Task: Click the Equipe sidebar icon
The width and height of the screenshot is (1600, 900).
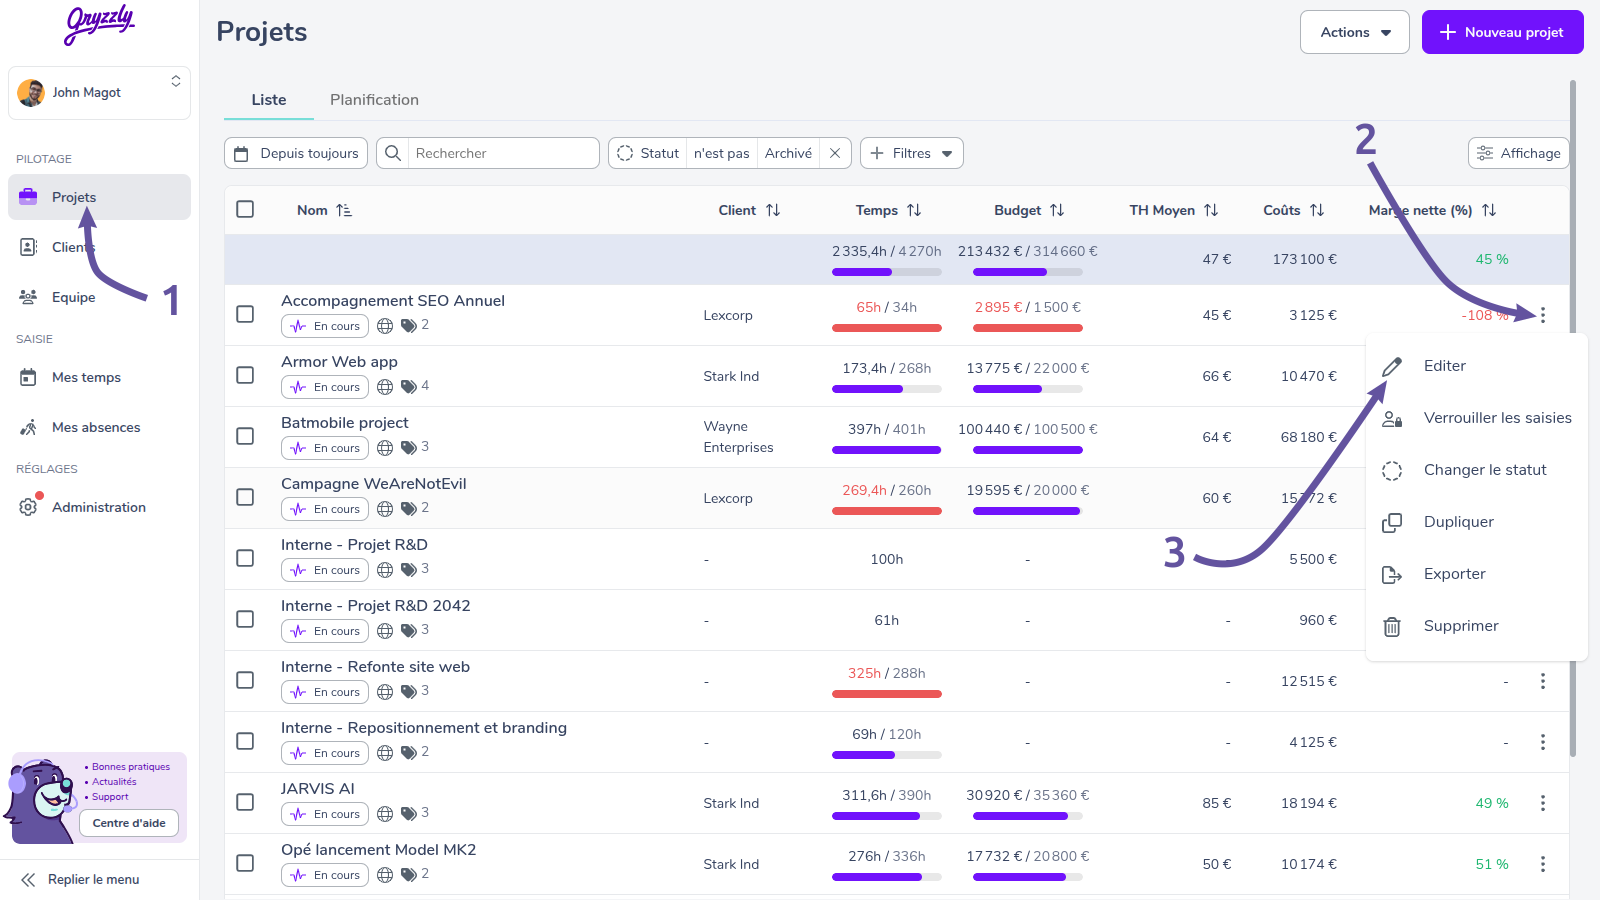Action: [29, 297]
